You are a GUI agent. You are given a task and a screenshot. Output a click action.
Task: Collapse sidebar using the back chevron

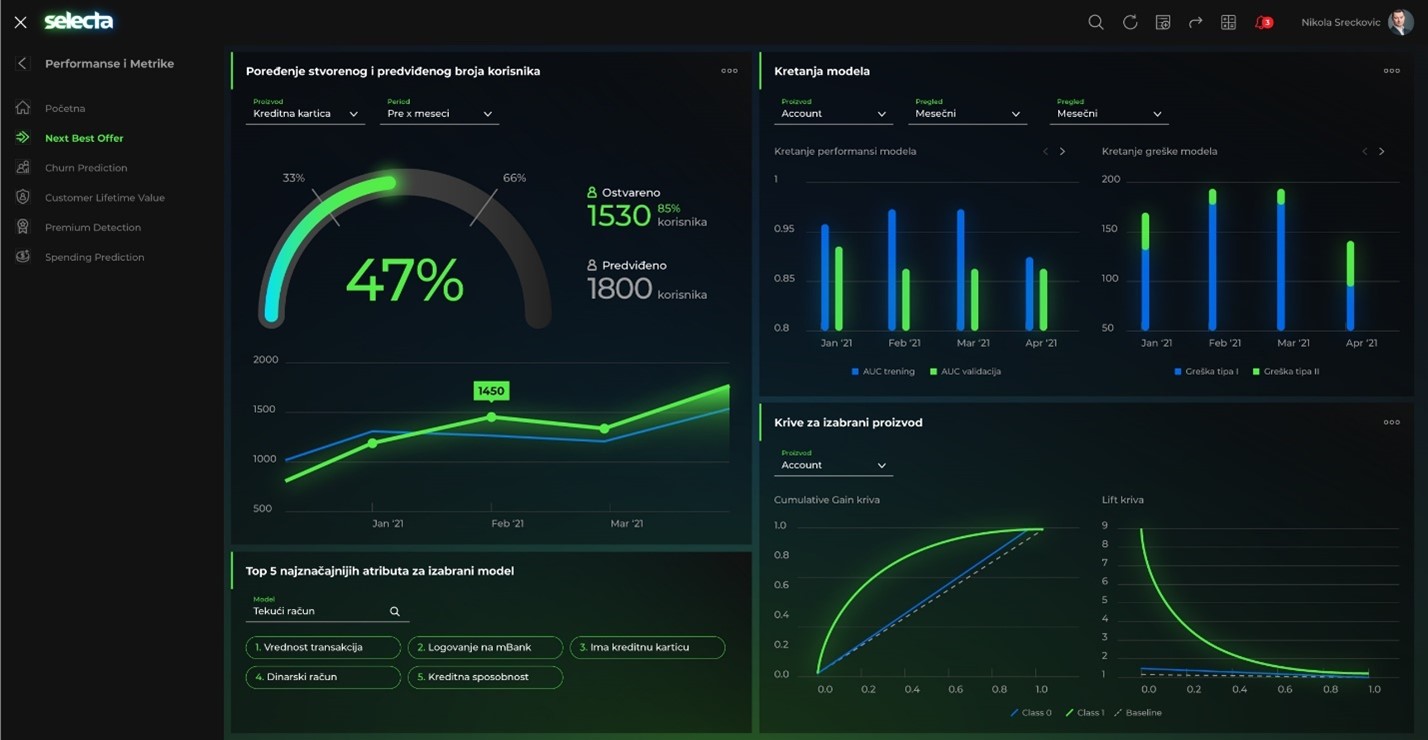click(22, 63)
